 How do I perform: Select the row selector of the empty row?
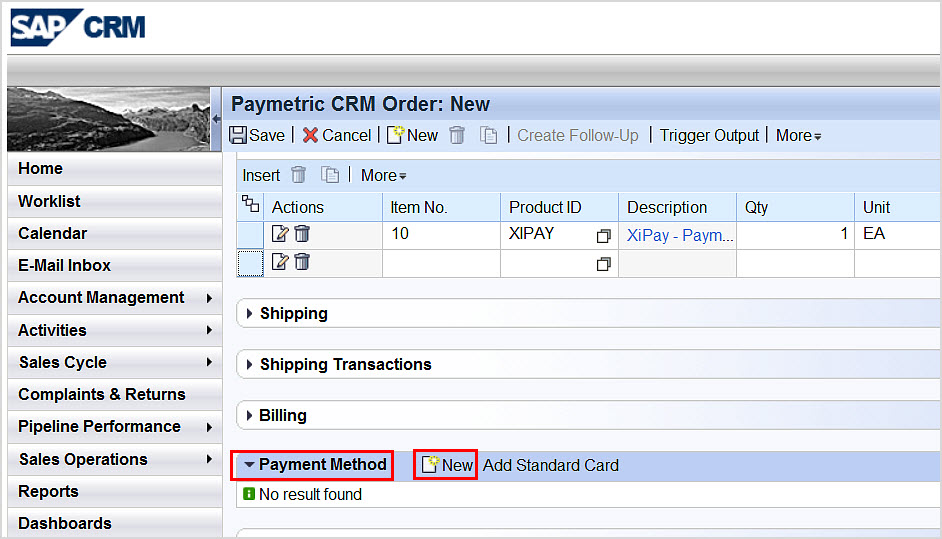(250, 263)
